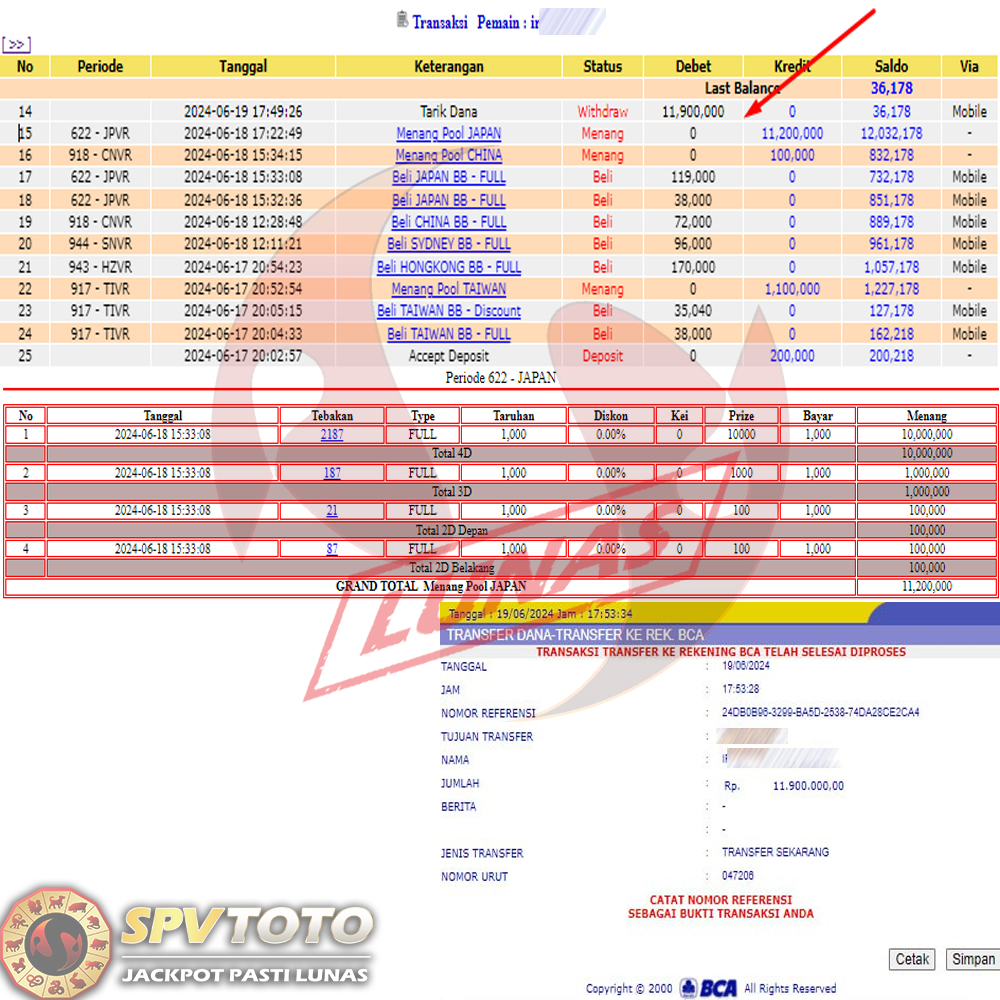Open Beli SYDNEY BB - FULL link
The image size is (1000, 1000).
[x=448, y=244]
